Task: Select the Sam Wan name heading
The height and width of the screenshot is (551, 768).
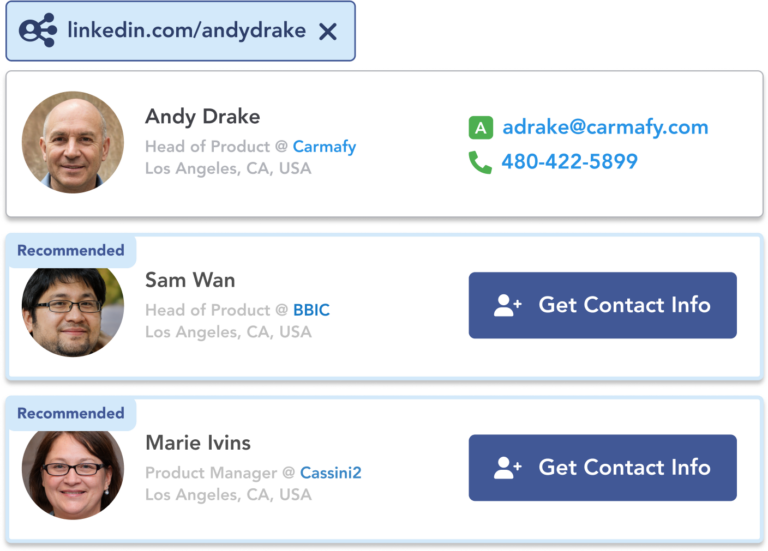Action: (x=190, y=280)
